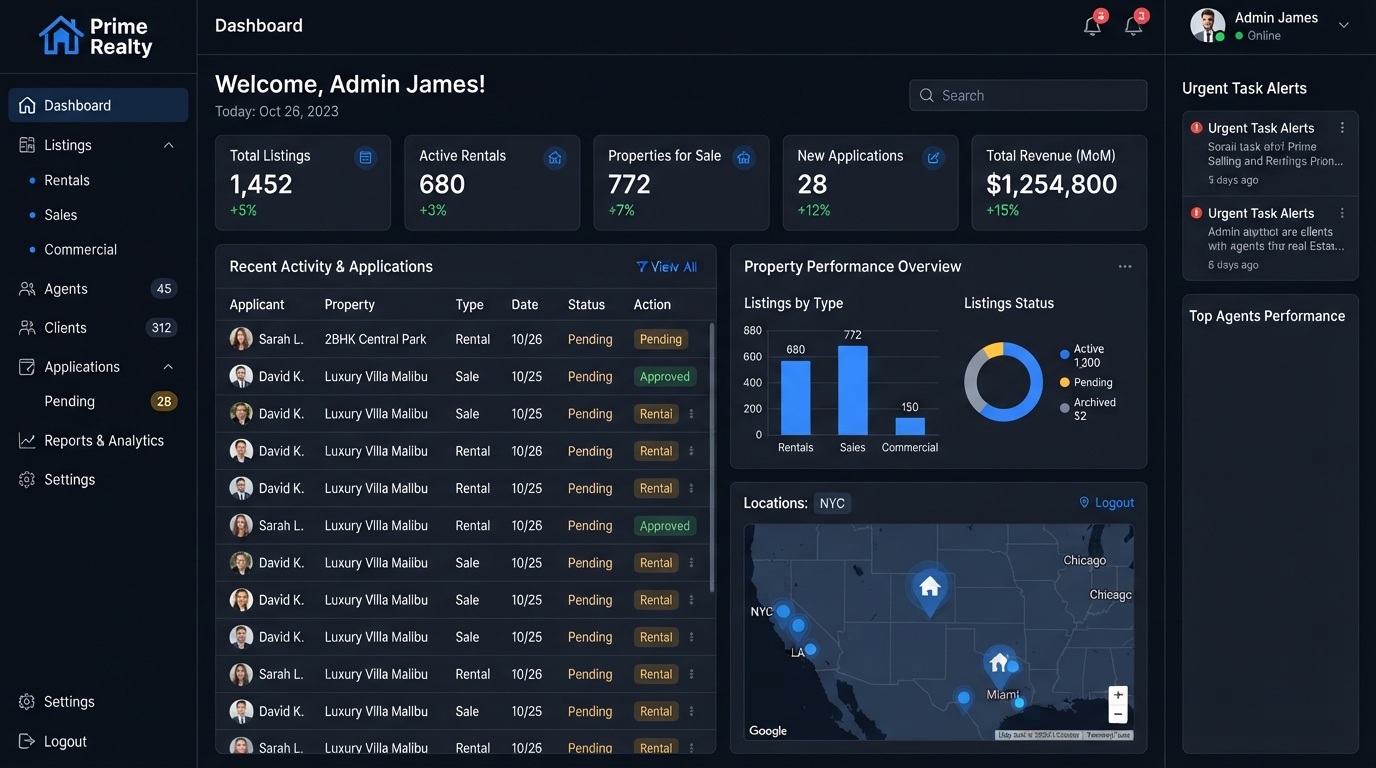Open Rentals under Listings
1376x768 pixels.
[67, 180]
